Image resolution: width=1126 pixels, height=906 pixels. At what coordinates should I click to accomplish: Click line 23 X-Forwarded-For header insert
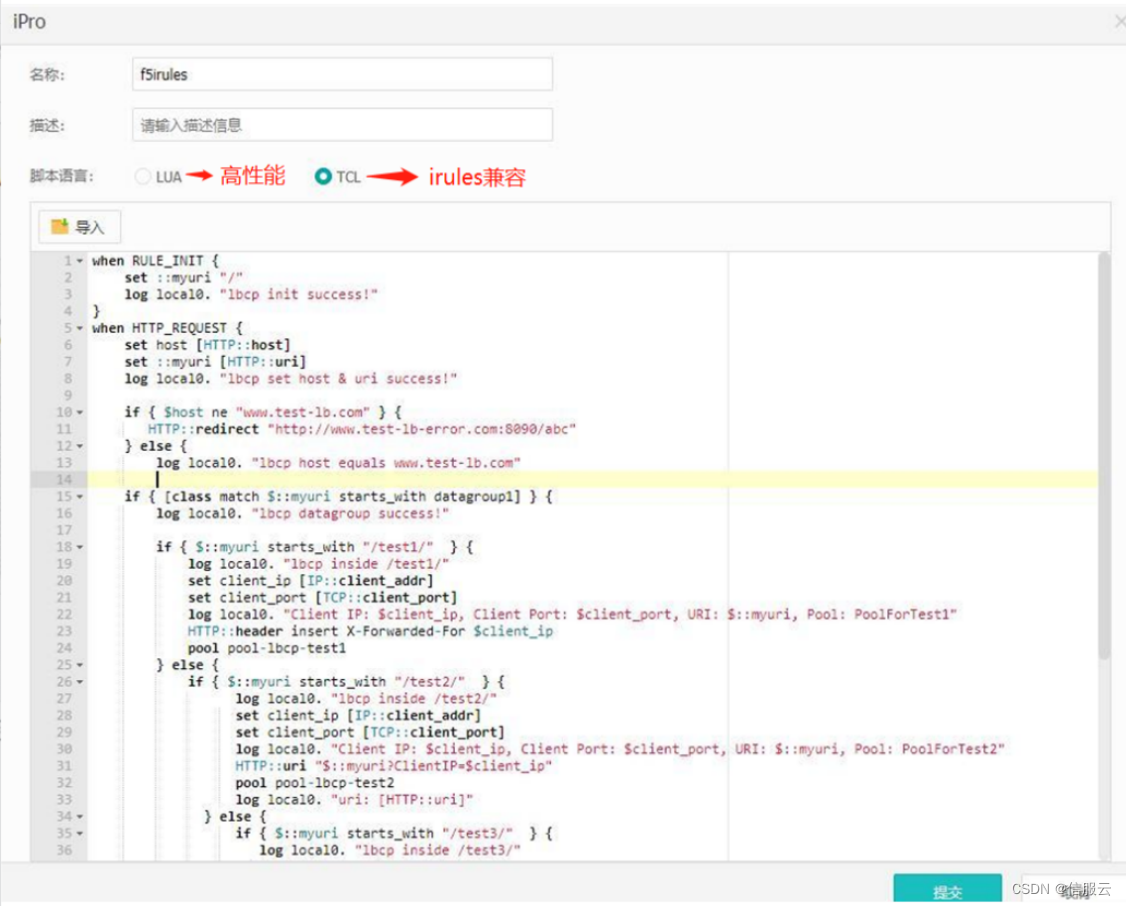[371, 632]
